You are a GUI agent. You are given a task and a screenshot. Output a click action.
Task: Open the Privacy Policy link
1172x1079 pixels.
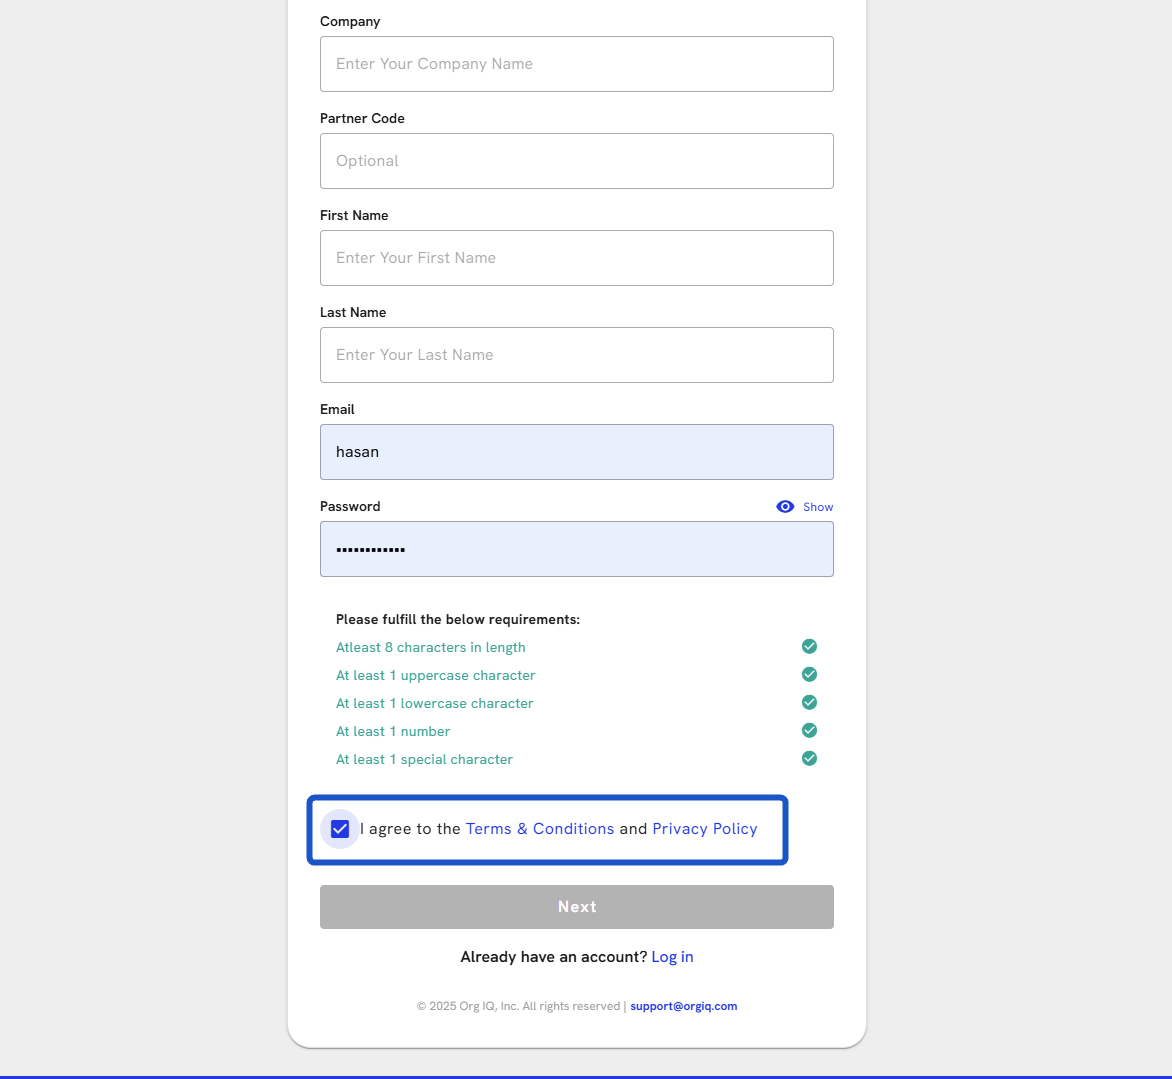click(x=704, y=829)
